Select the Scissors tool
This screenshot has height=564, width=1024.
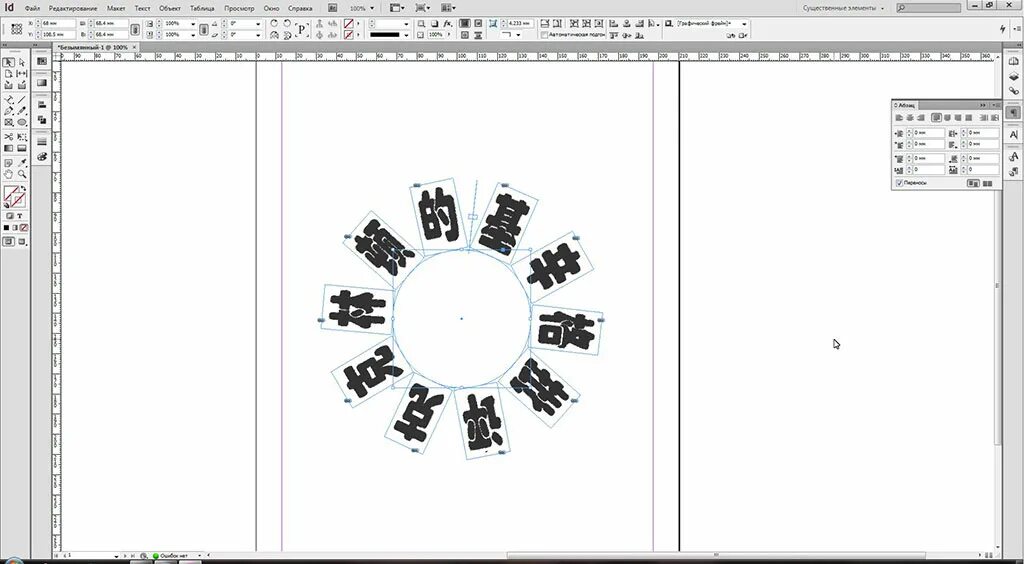8,137
